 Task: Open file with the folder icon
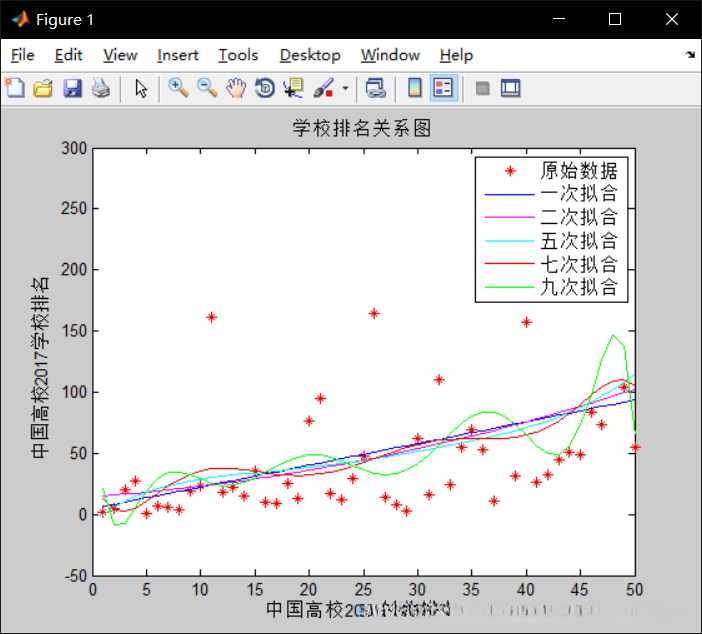click(43, 88)
